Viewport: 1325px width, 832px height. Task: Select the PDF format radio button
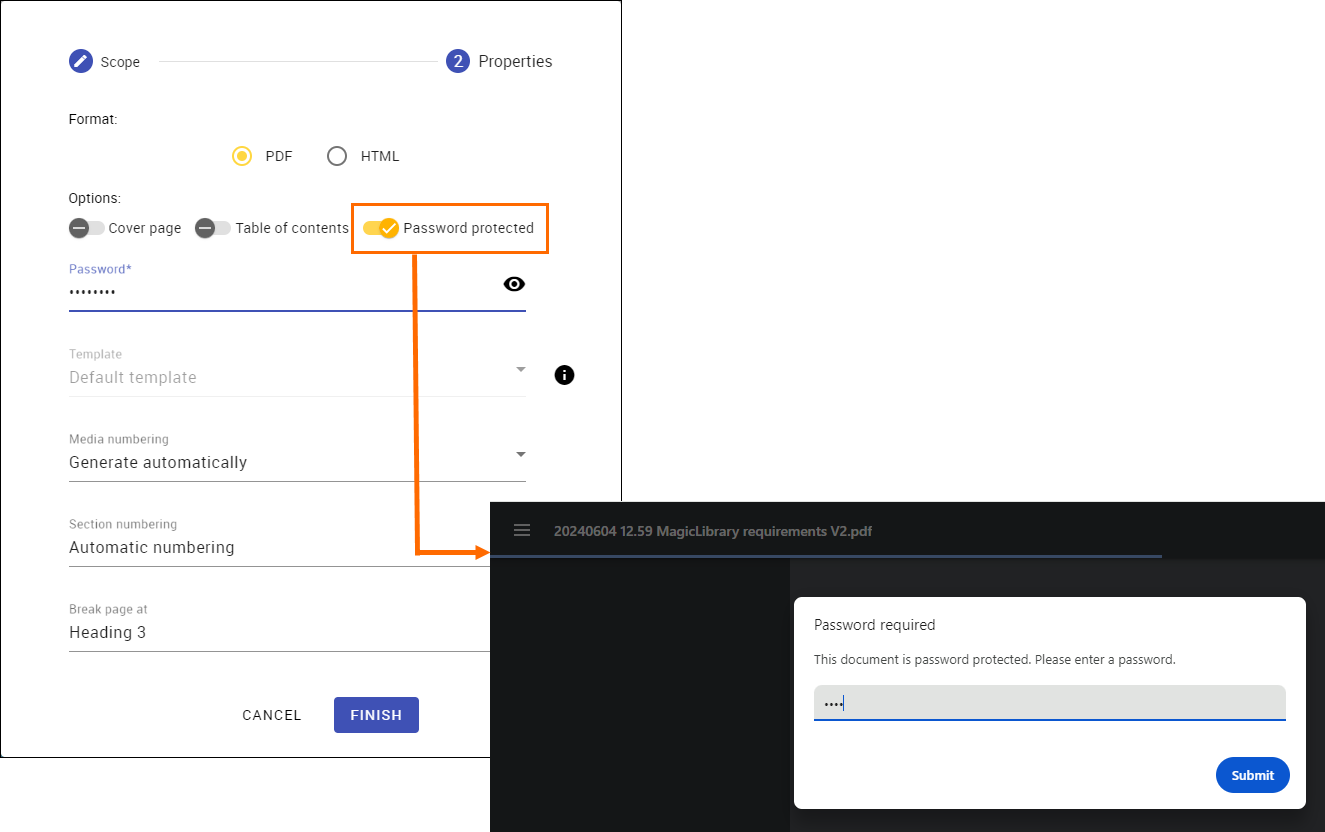[242, 156]
